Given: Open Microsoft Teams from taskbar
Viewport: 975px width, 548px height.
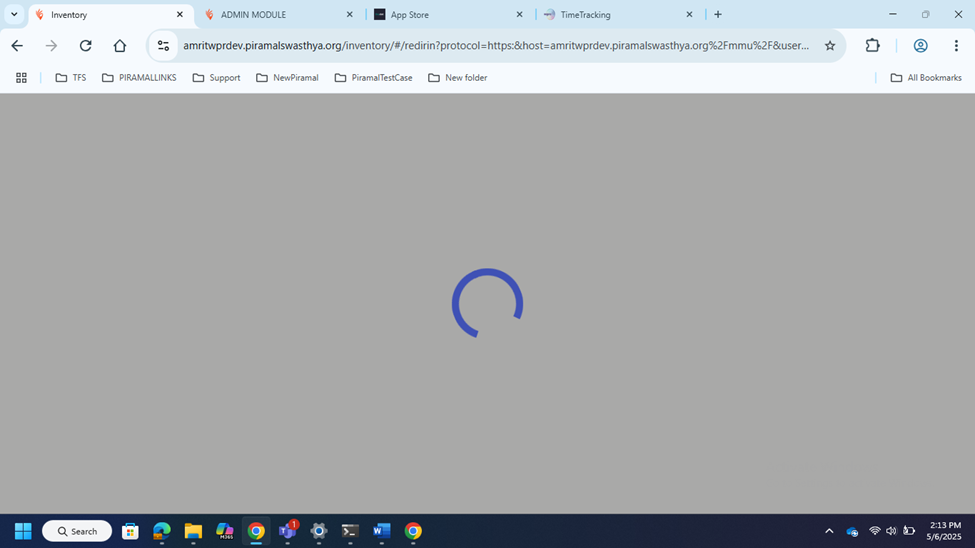Looking at the screenshot, I should coord(288,531).
